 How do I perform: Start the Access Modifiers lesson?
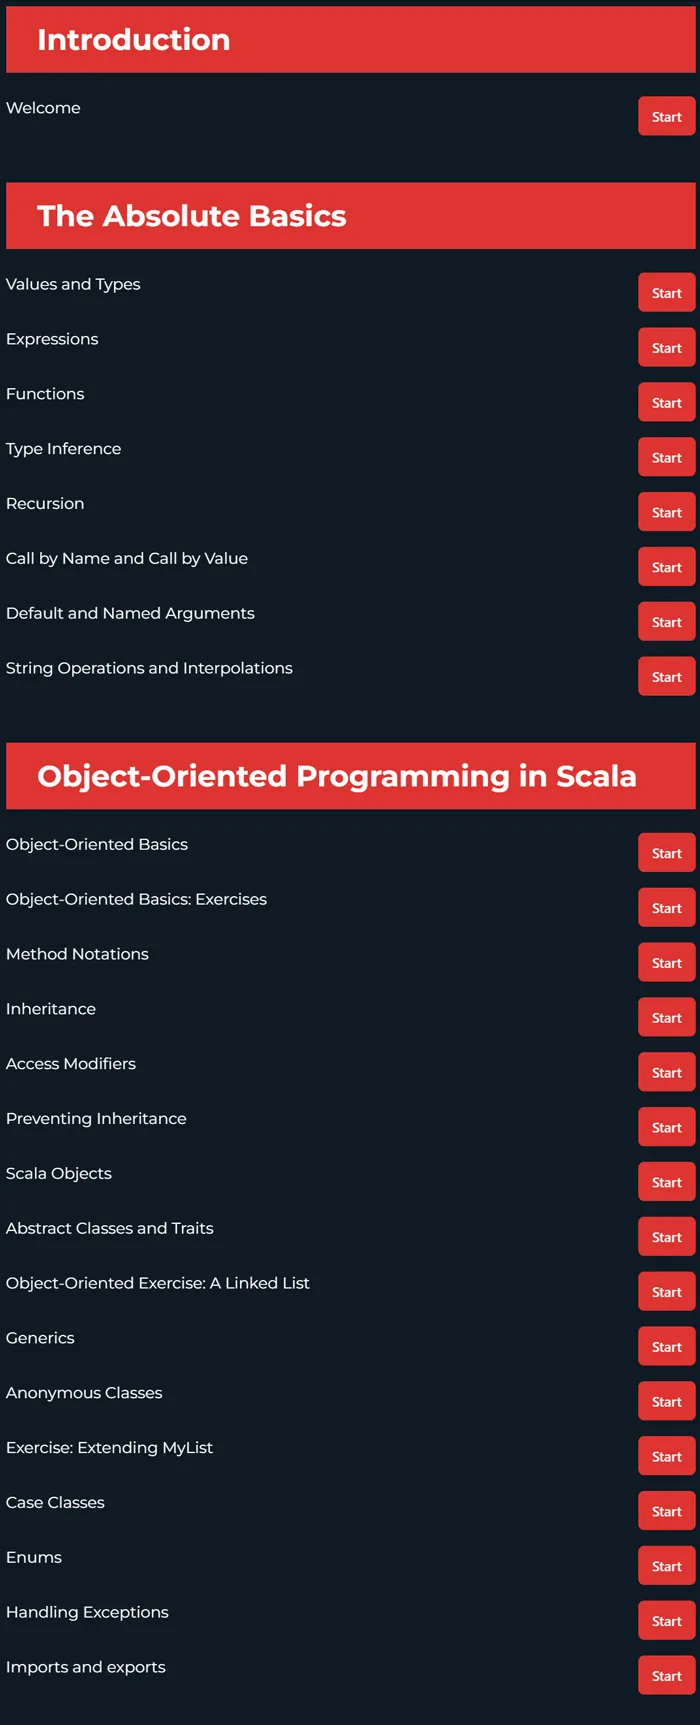click(666, 1074)
